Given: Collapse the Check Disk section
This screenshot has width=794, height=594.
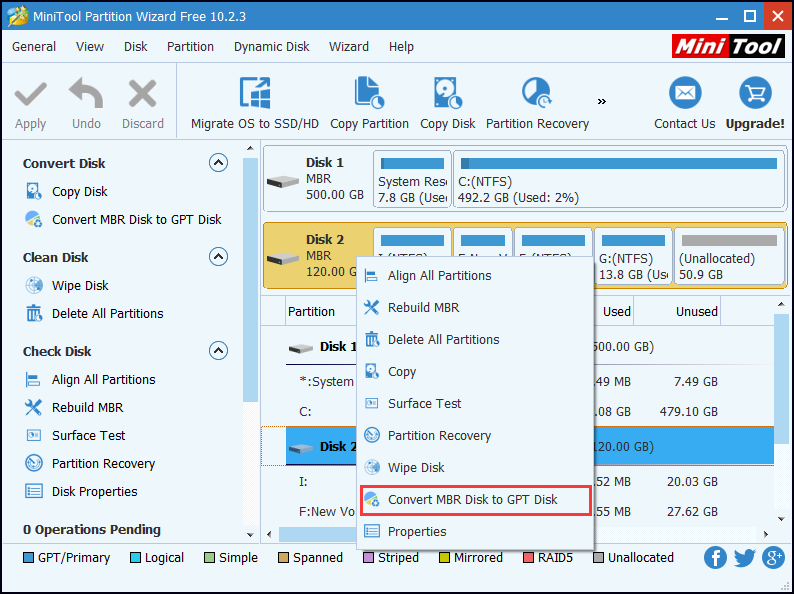Looking at the screenshot, I should [x=218, y=350].
